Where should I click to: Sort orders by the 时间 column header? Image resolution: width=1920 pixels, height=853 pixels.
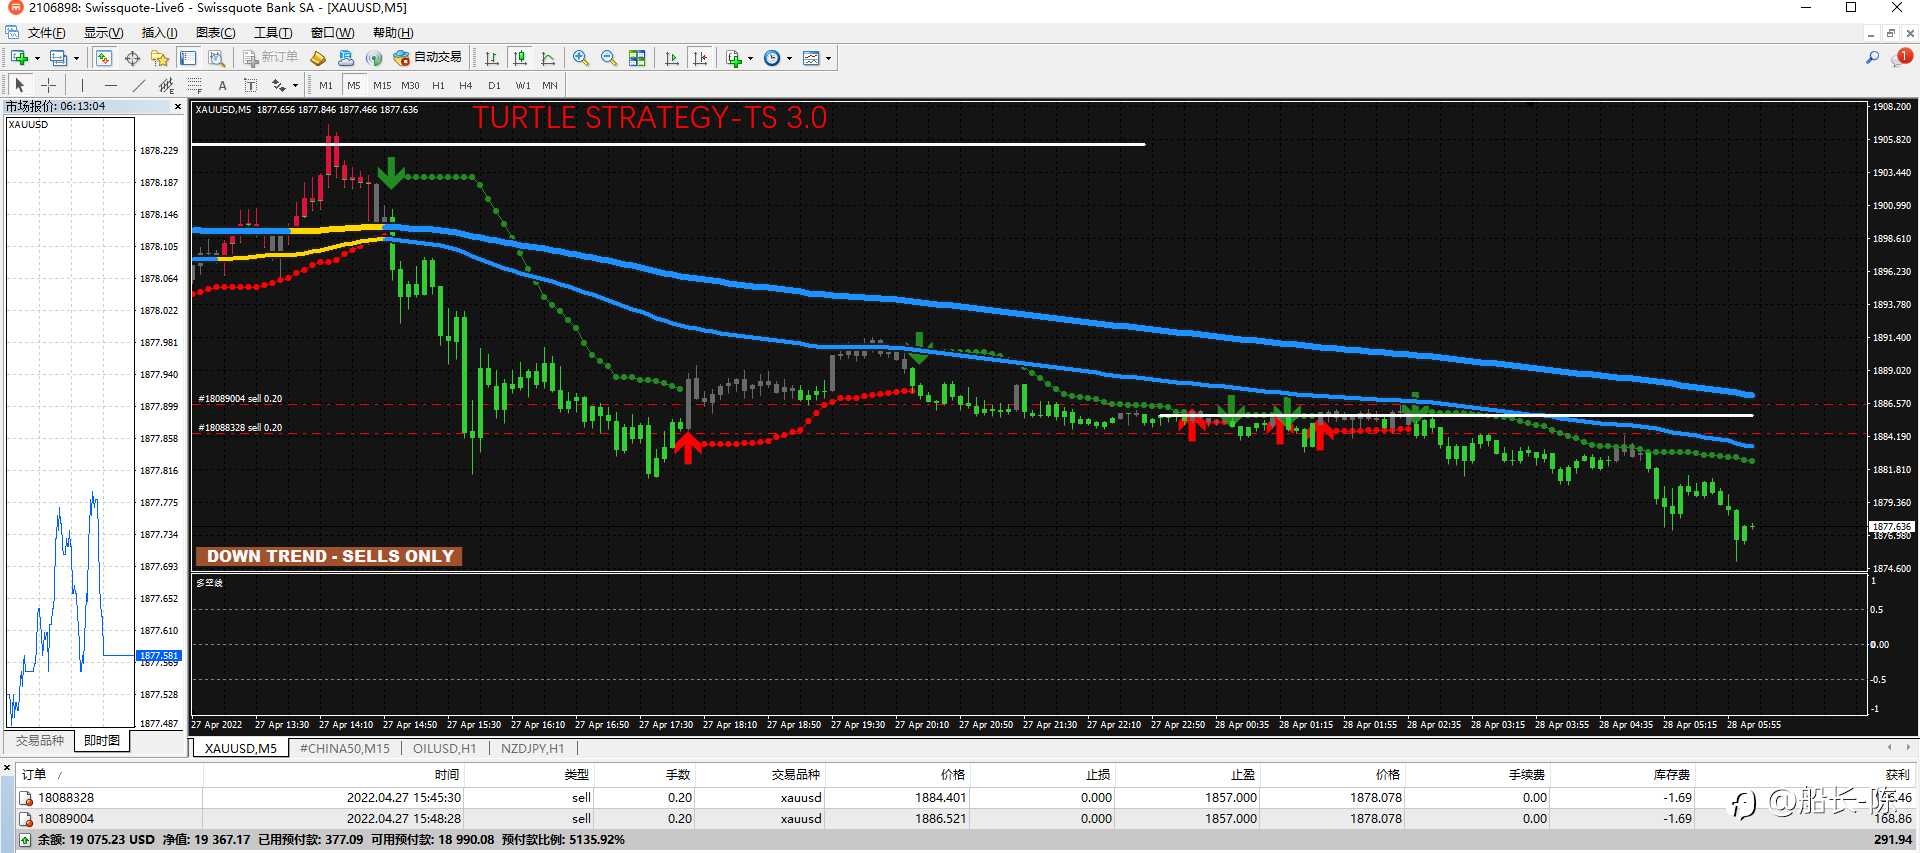(x=447, y=774)
